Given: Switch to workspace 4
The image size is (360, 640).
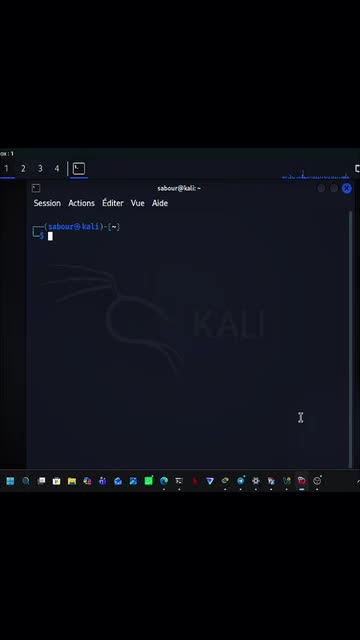Looking at the screenshot, I should point(57,169).
